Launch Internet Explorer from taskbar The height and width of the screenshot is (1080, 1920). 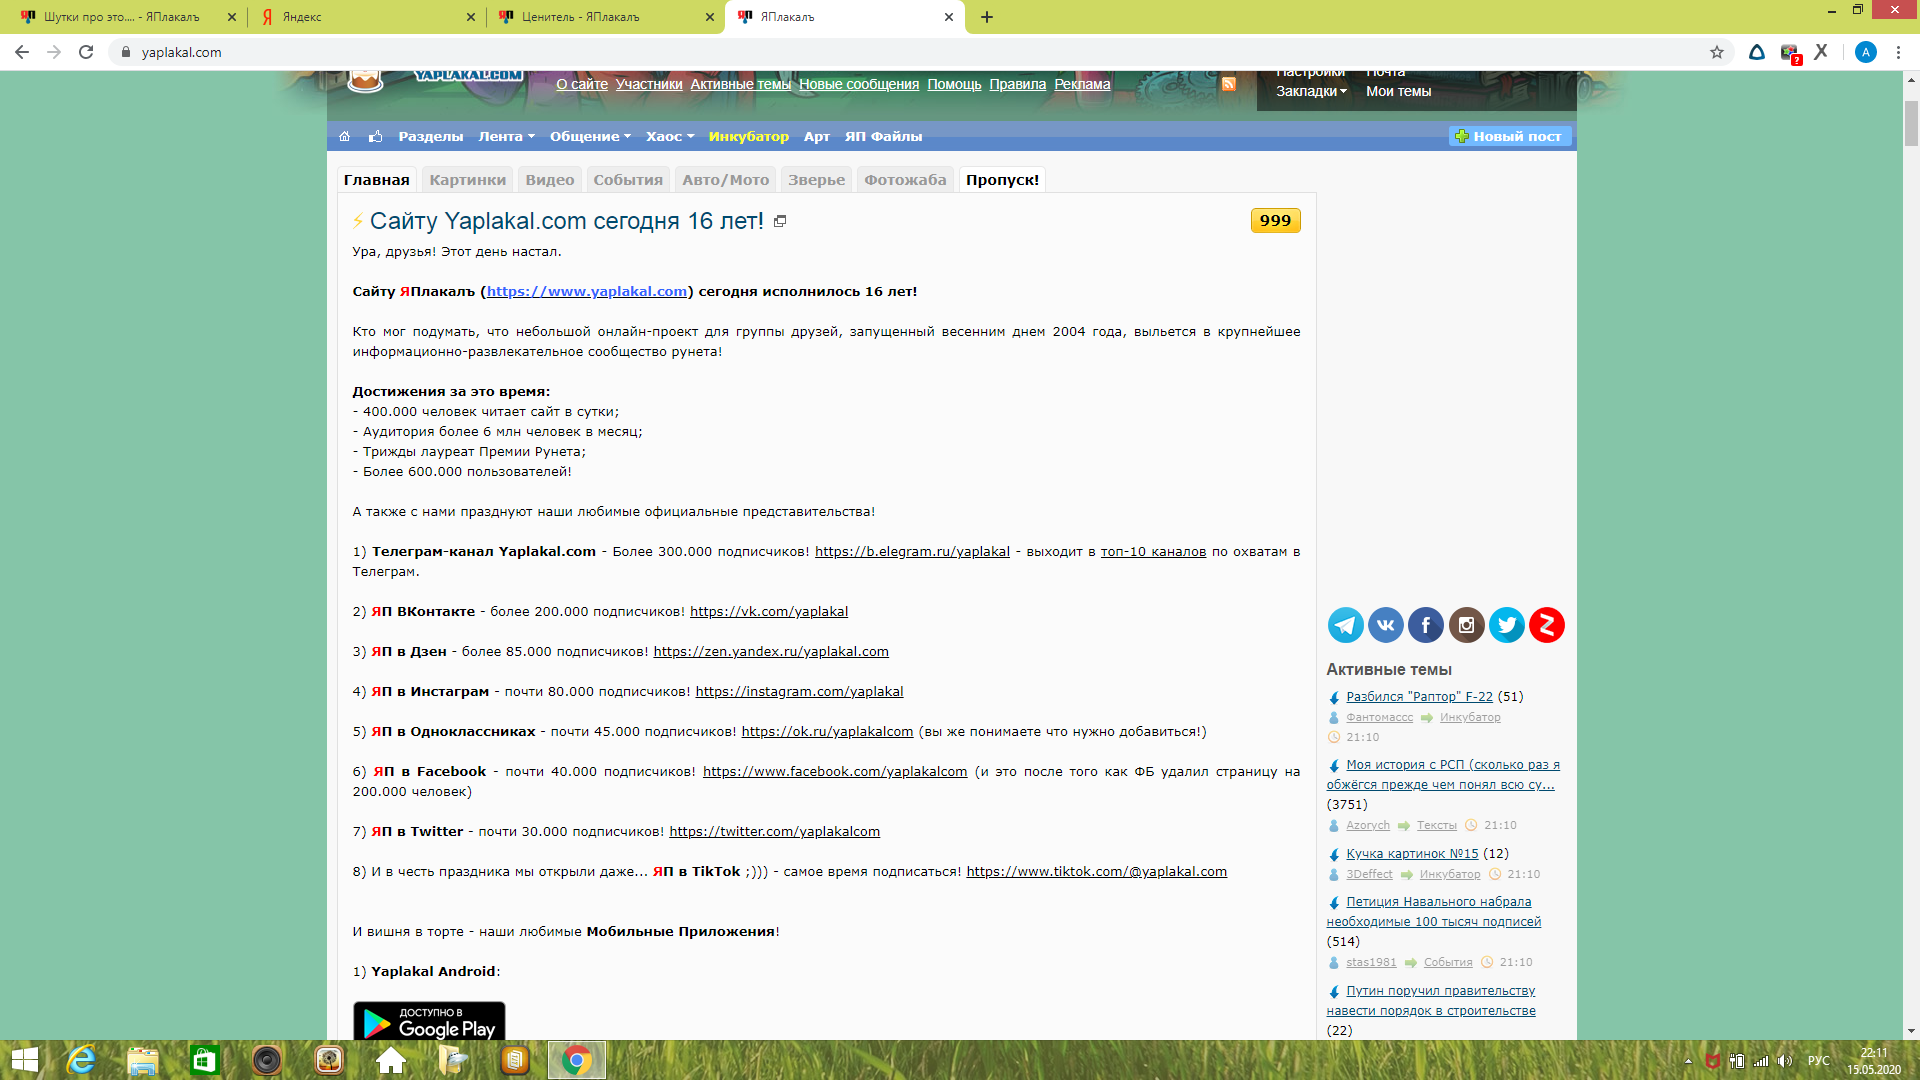[x=81, y=1060]
